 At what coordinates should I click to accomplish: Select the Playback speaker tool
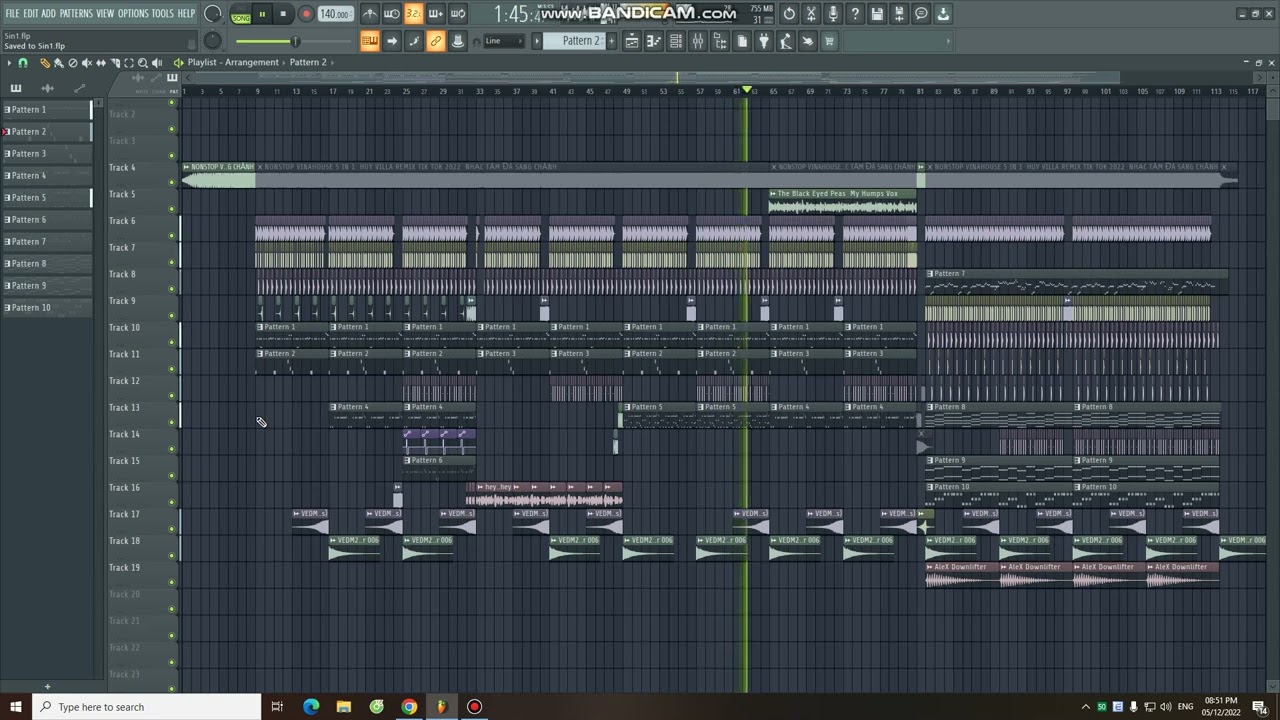(157, 62)
